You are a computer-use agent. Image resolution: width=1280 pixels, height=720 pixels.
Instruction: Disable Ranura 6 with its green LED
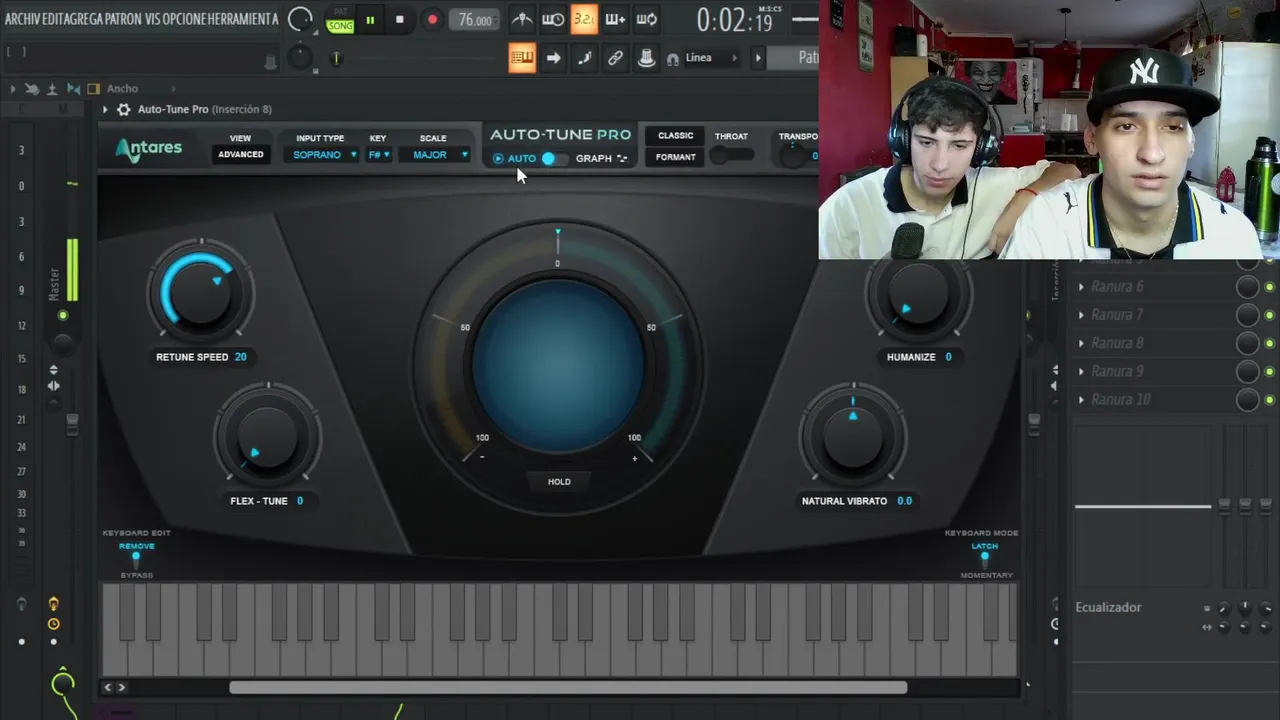[1270, 287]
